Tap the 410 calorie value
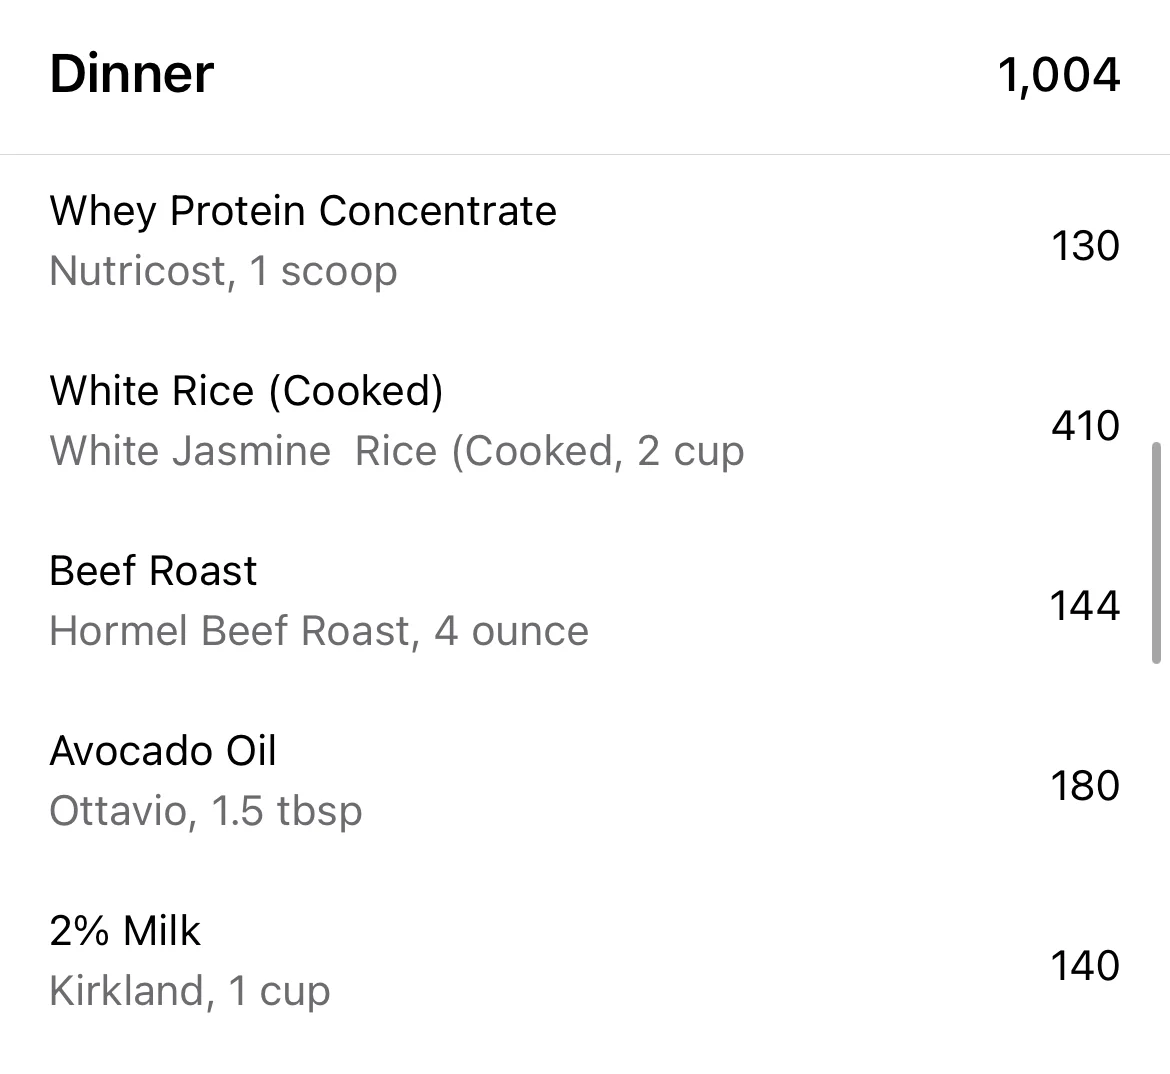 1085,425
